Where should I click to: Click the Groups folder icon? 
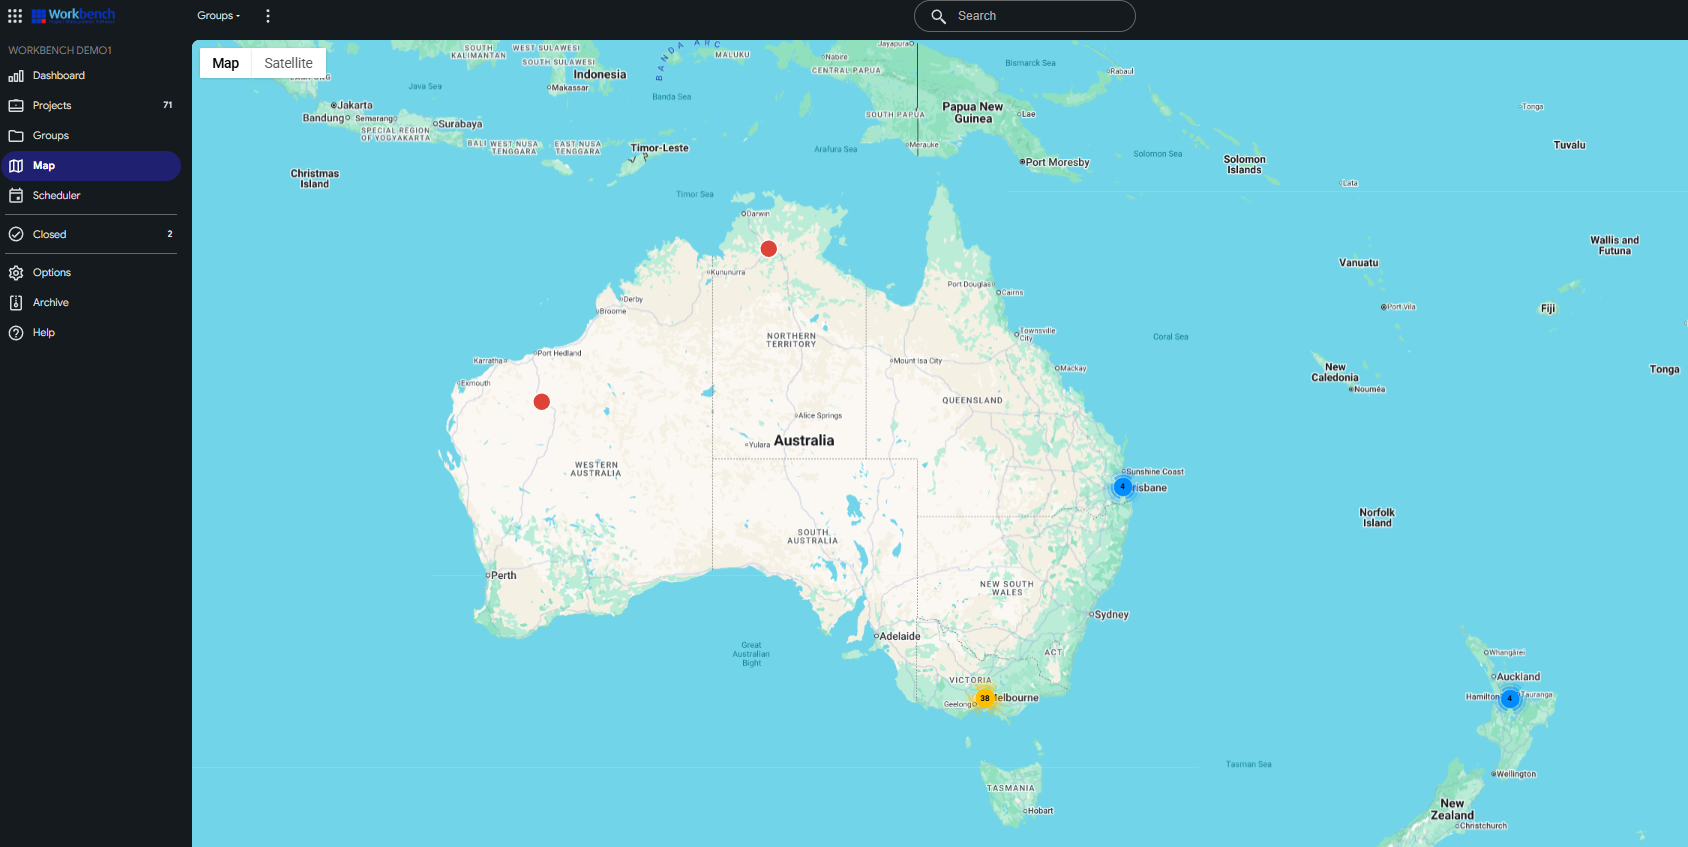click(16, 136)
